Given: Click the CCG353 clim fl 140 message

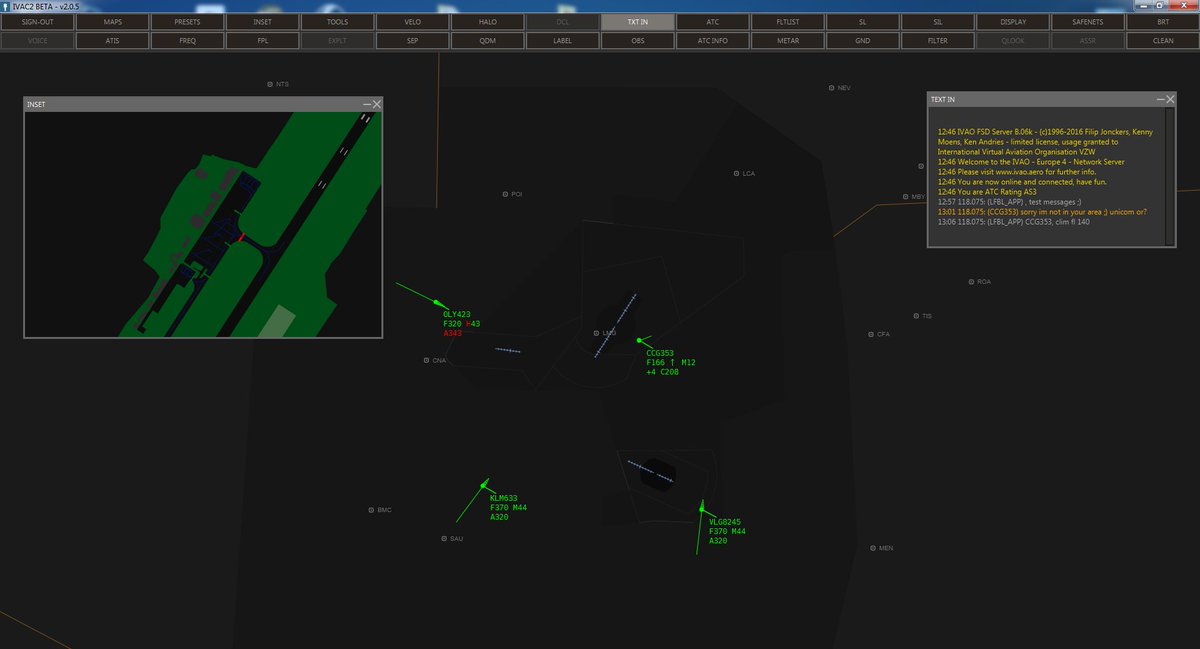Looking at the screenshot, I should 1015,221.
